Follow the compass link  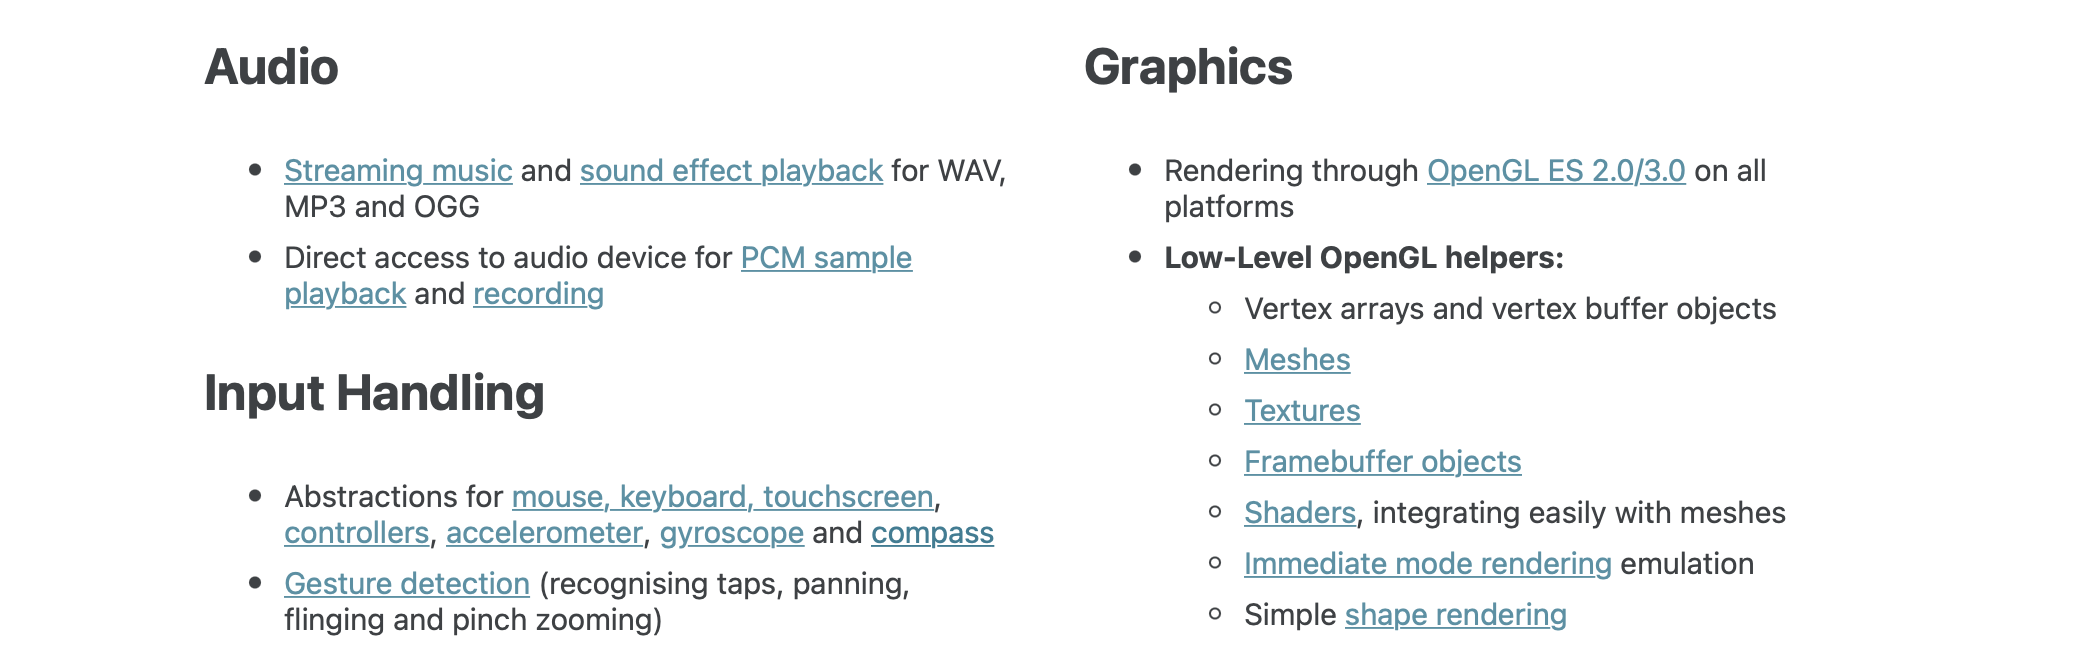coord(932,533)
